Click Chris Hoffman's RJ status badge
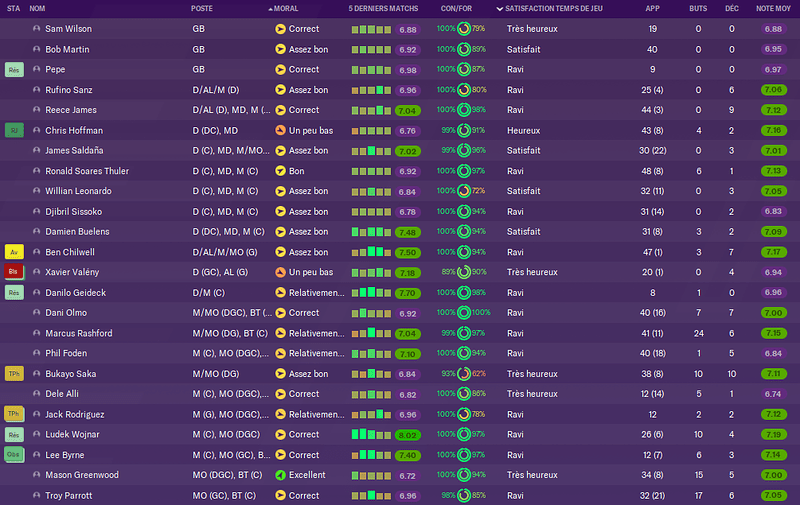This screenshot has height=505, width=800. [x=14, y=131]
